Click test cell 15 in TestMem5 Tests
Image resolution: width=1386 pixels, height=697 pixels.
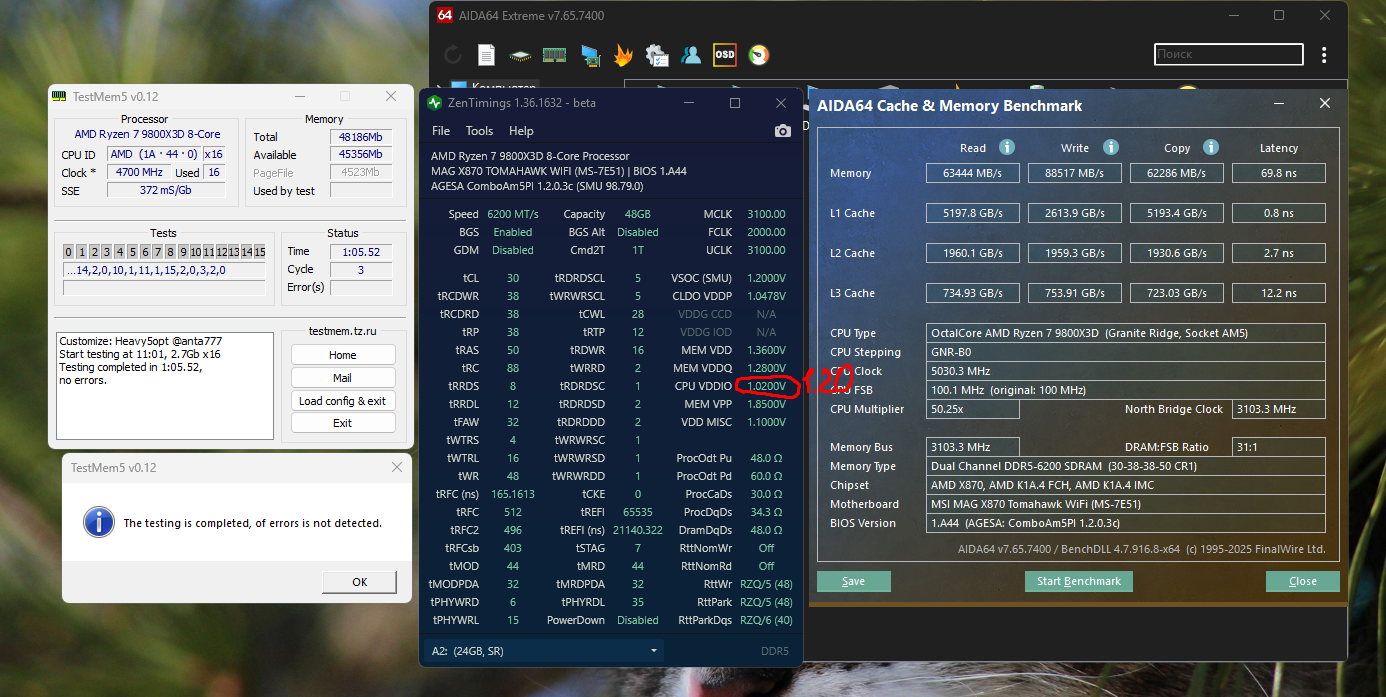click(260, 252)
